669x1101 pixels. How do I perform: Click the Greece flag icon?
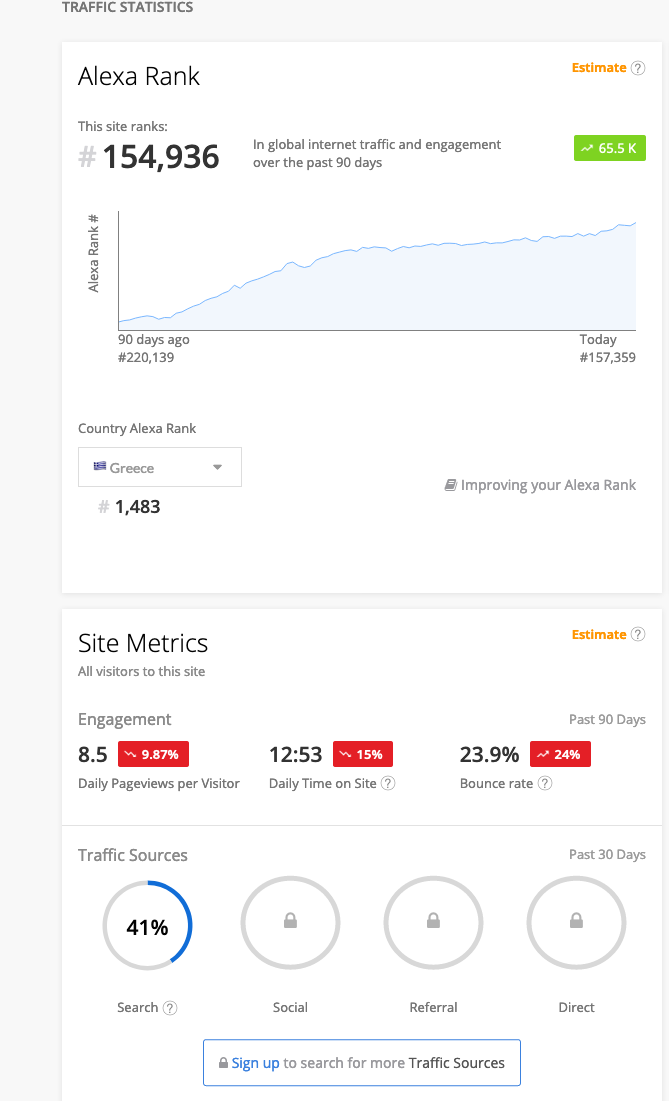[100, 466]
